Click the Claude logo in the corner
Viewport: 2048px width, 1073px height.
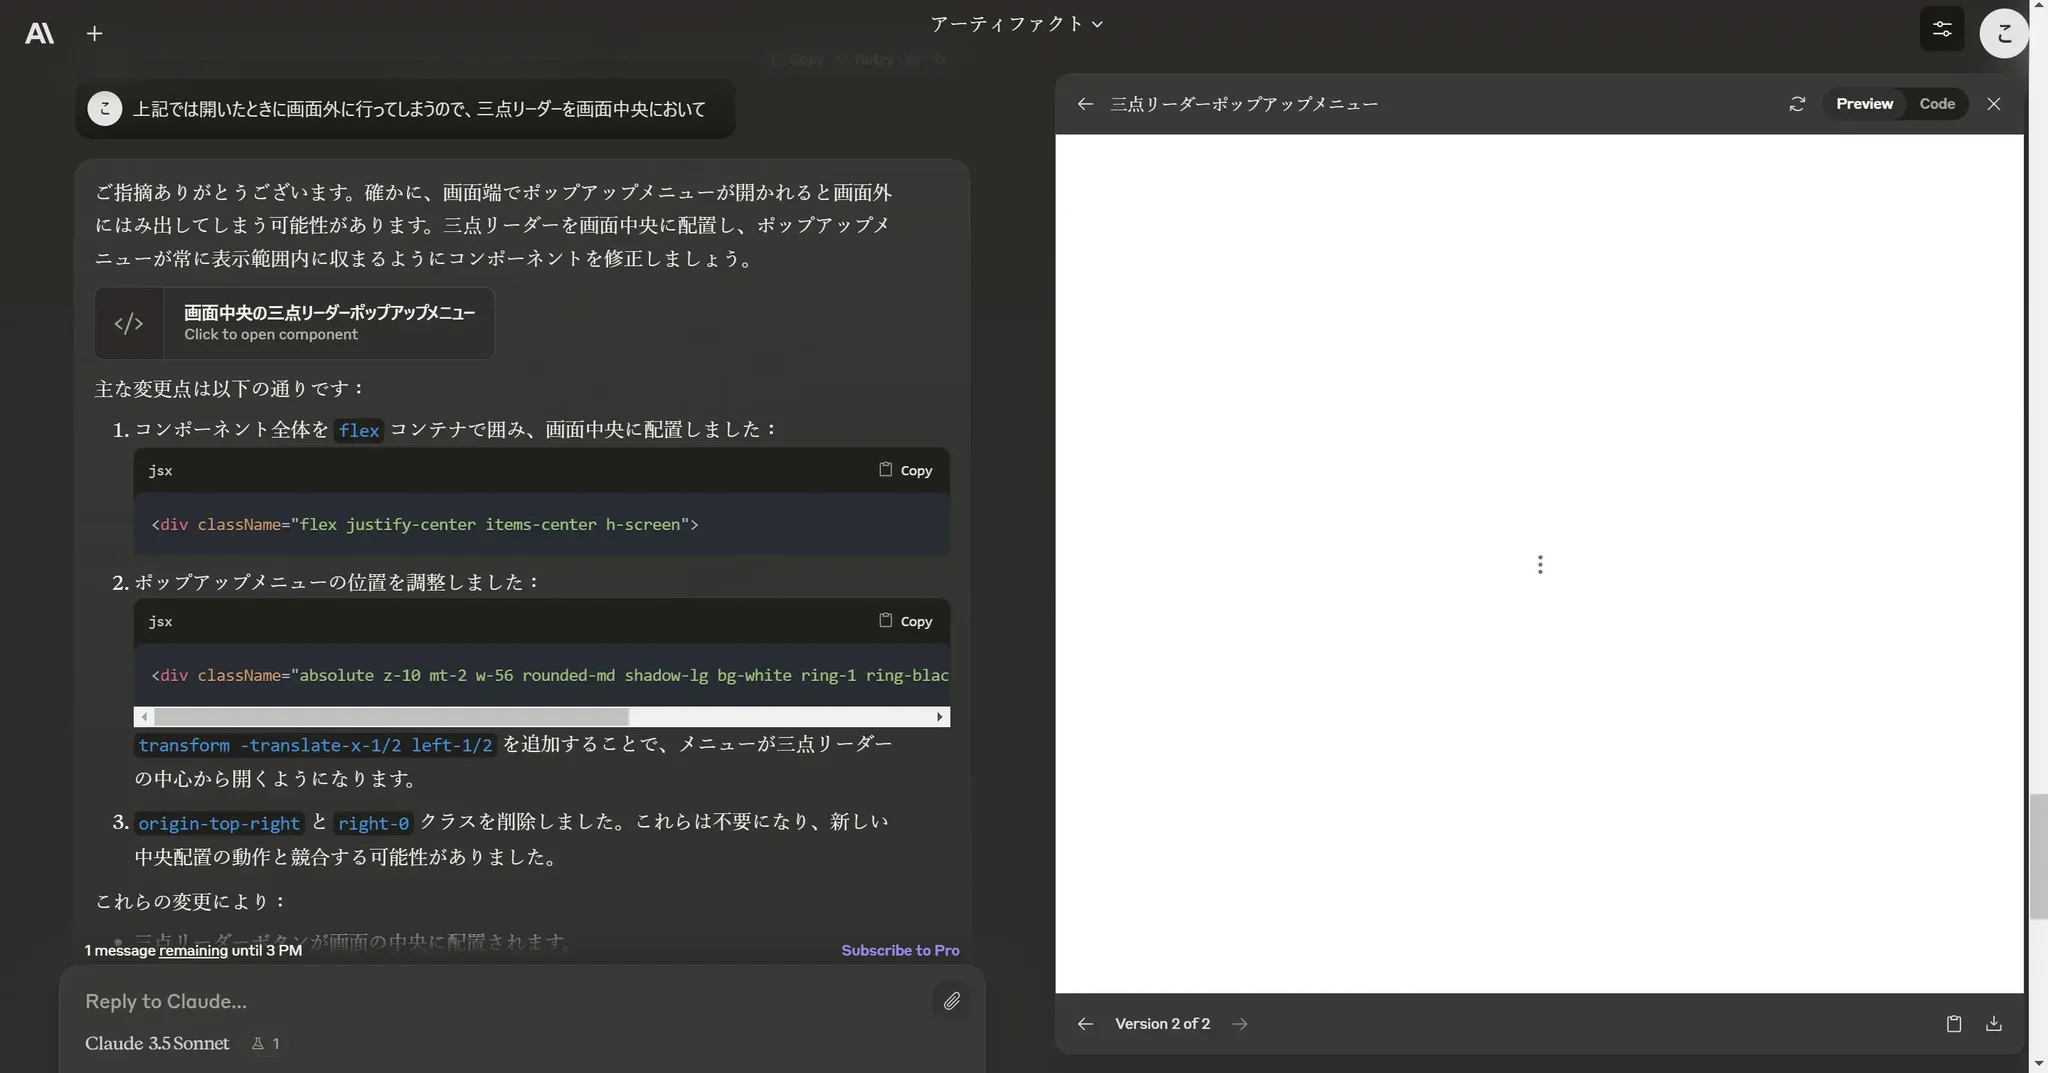point(38,33)
